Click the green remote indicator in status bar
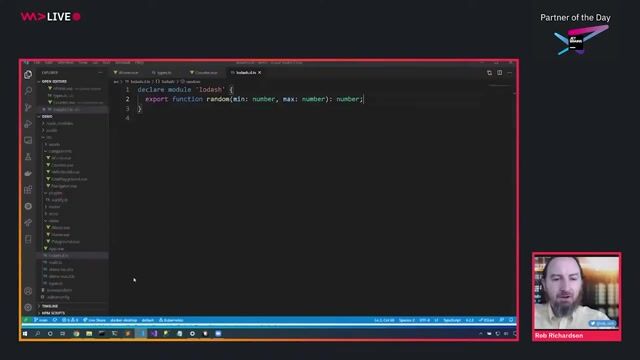 tap(26, 320)
